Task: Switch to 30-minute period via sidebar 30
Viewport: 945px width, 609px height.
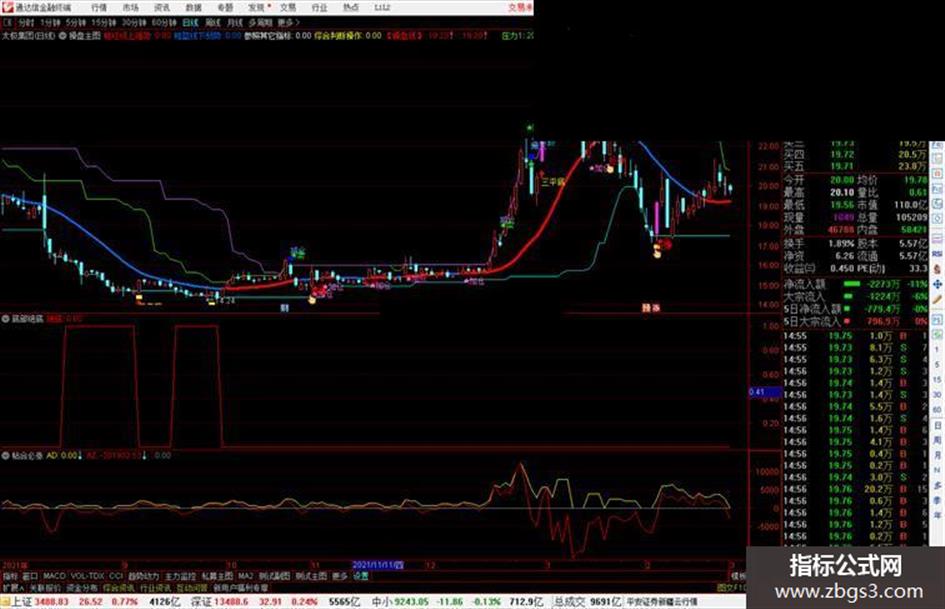Action: coord(937,394)
